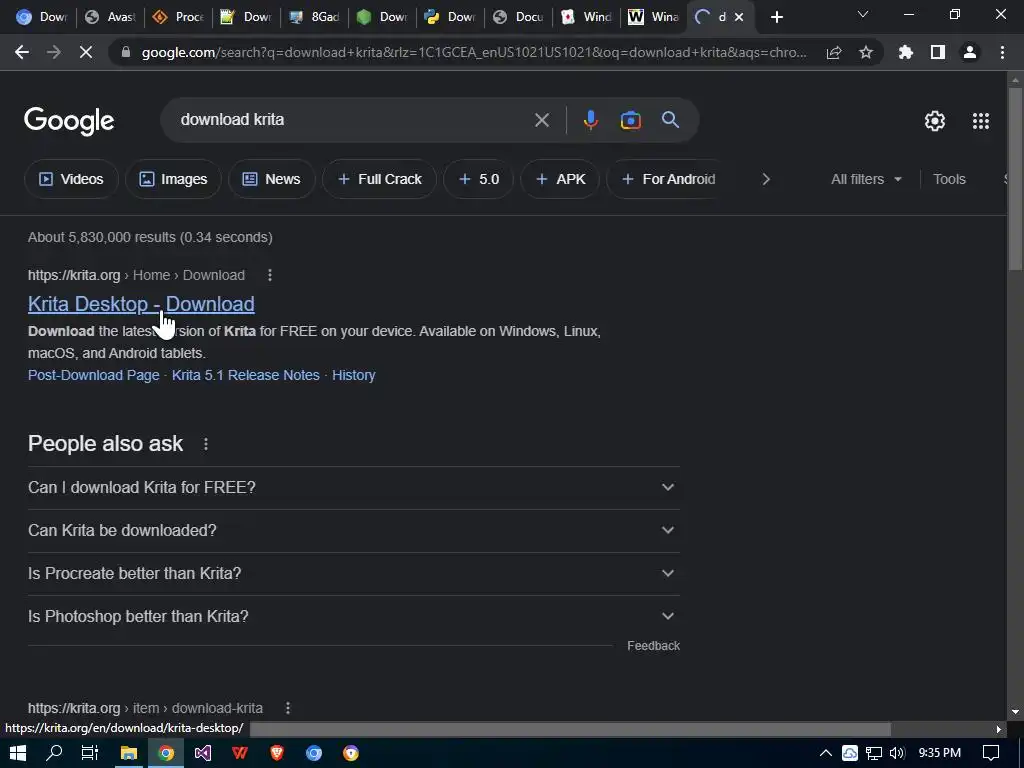Open Google quick settings gear

(935, 121)
